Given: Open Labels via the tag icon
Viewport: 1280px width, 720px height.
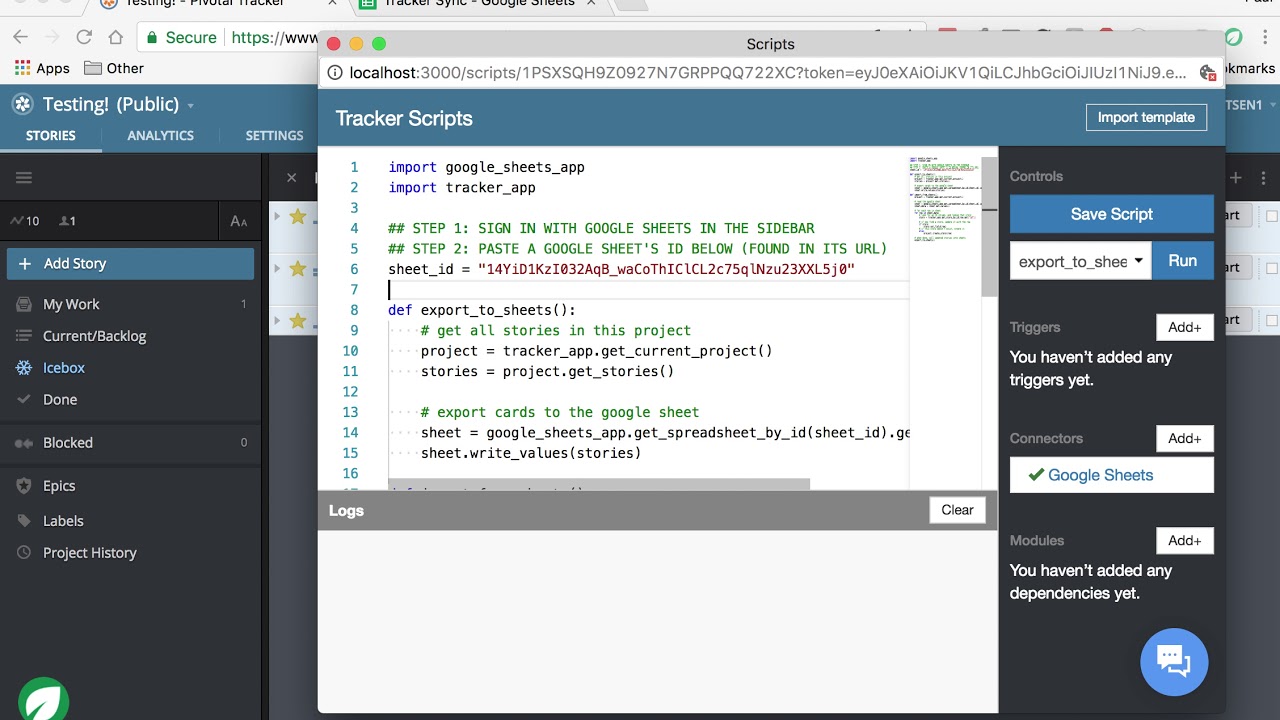Looking at the screenshot, I should click(22, 520).
